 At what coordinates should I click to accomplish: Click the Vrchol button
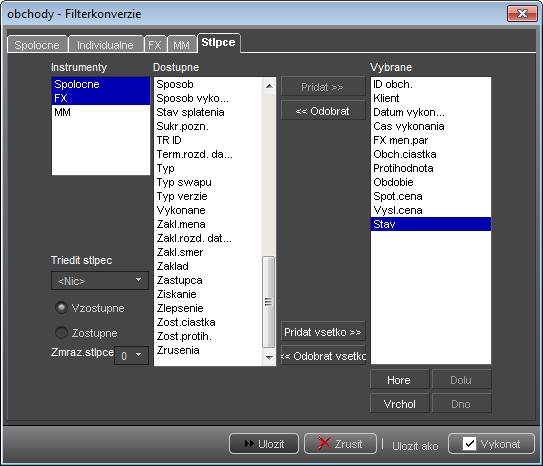[399, 404]
